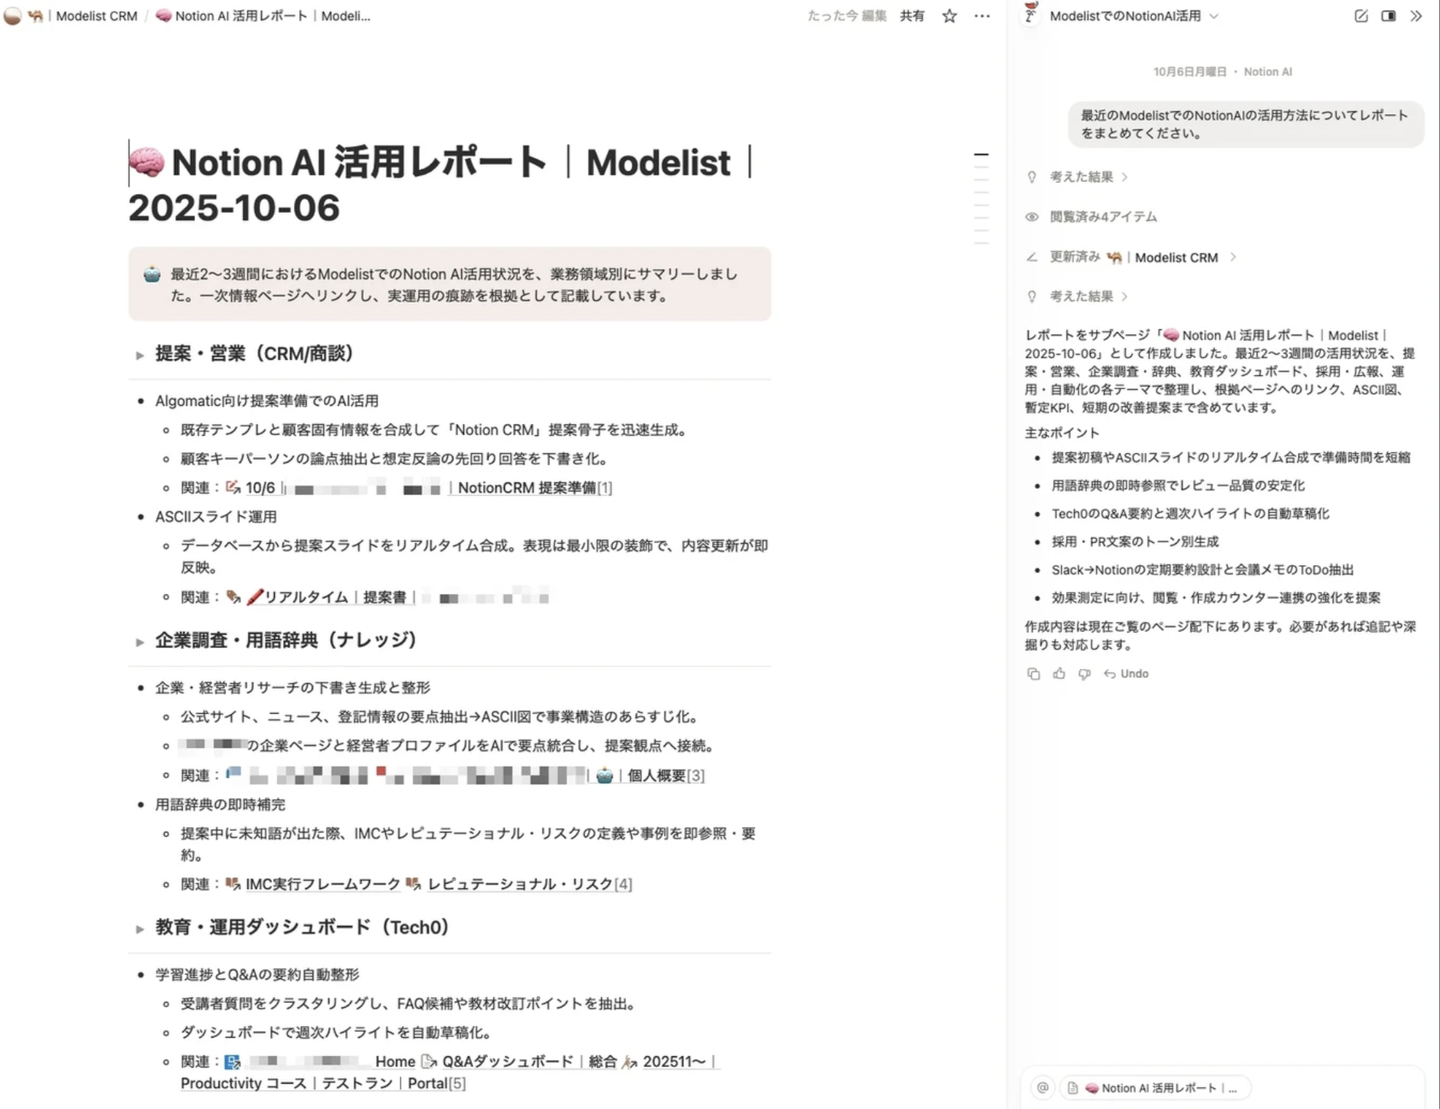The width and height of the screenshot is (1440, 1109).
Task: Expand the first 考えた結果 reasoning
Action: click(x=1089, y=177)
